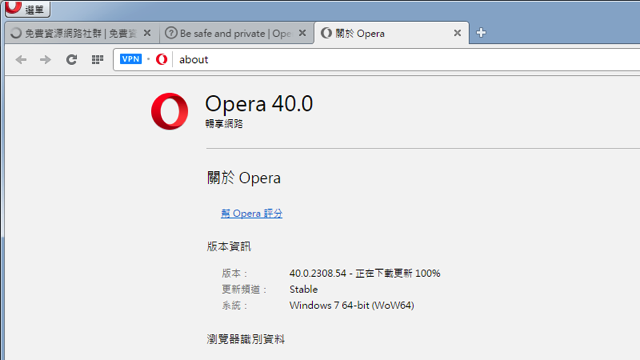This screenshot has height=360, width=640.
Task: Click the Windows 7 64-bit (WoW64) value
Action: (x=351, y=305)
